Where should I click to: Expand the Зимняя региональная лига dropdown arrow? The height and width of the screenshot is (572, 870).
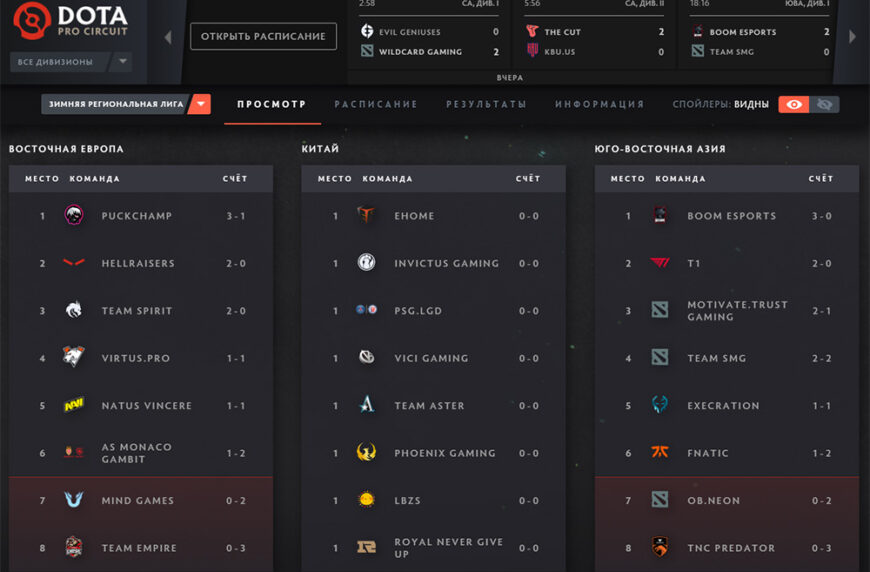click(x=201, y=104)
